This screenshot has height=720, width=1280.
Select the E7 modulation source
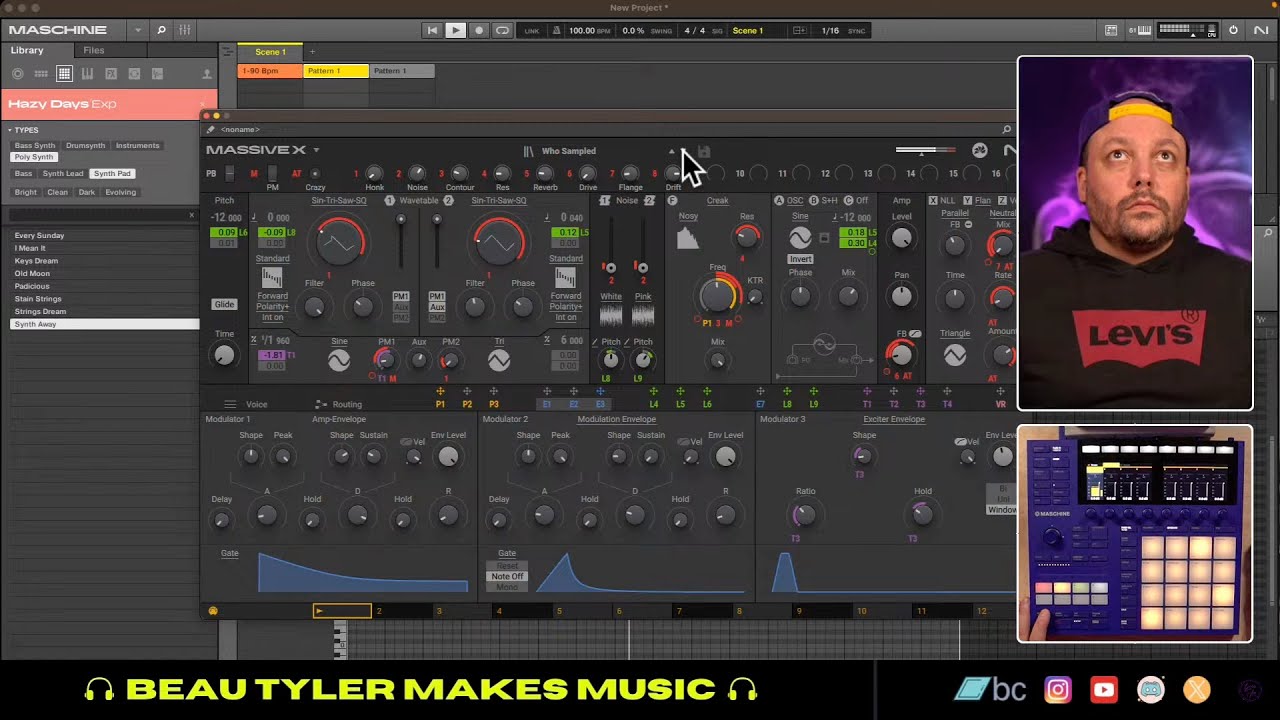[761, 404]
